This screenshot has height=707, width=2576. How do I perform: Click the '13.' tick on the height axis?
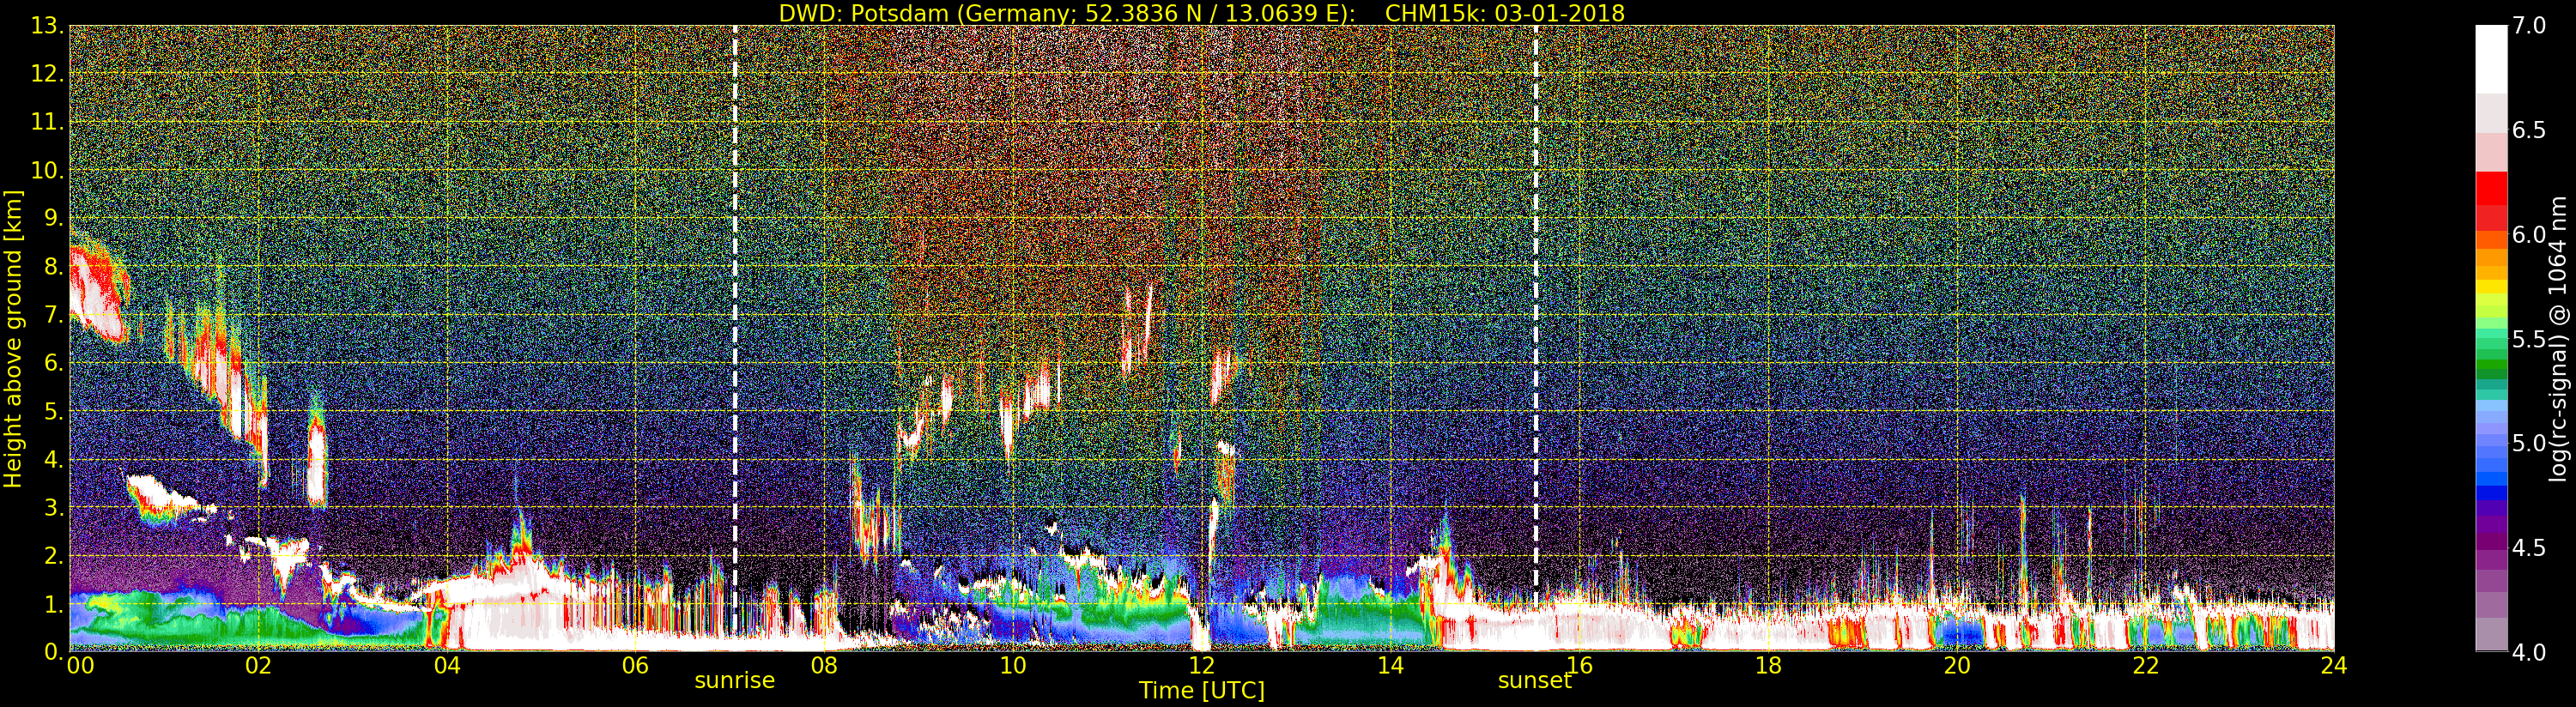(46, 26)
